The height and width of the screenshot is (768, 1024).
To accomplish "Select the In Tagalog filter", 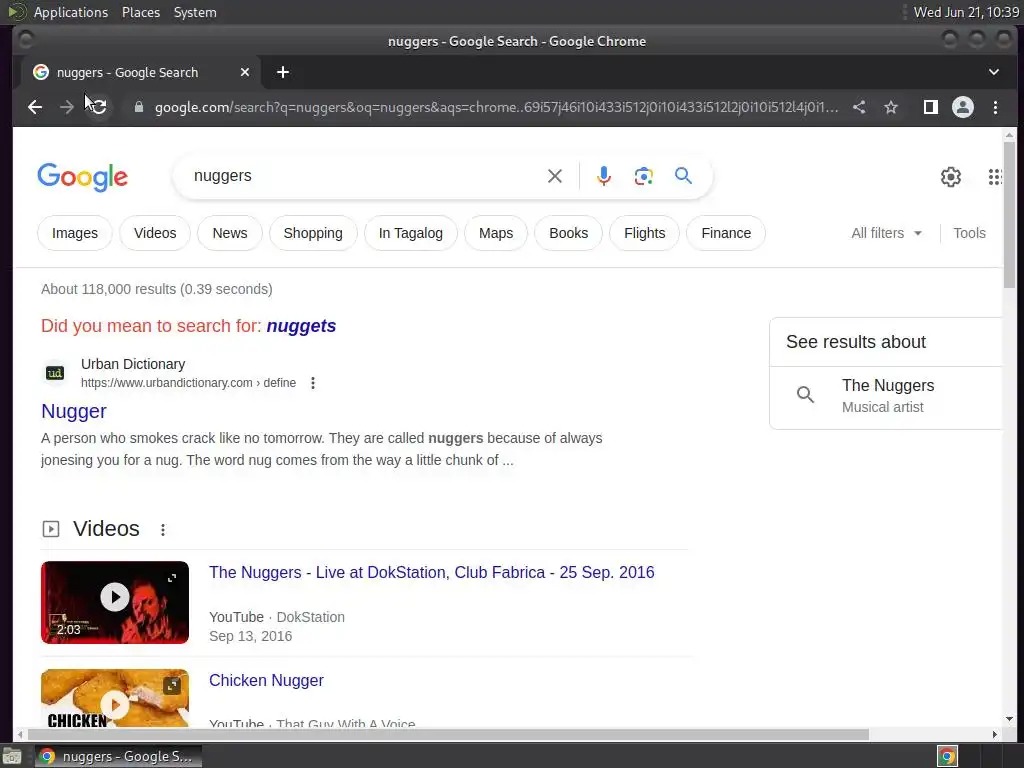I will (x=411, y=233).
